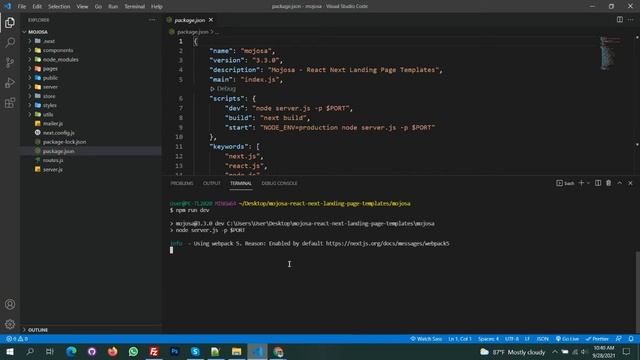Click Ln 1, Col 1 status entry
Image resolution: width=640 pixels, height=360 pixels.
tap(460, 339)
